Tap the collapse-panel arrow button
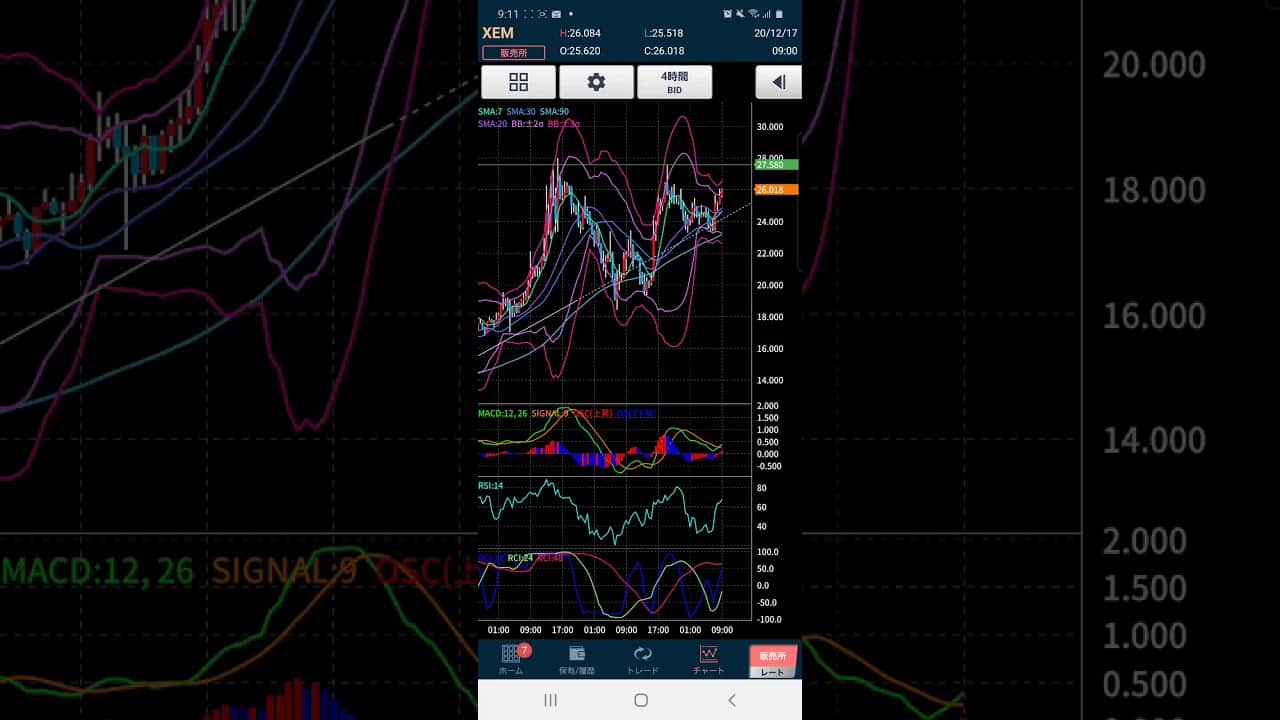 coord(779,82)
